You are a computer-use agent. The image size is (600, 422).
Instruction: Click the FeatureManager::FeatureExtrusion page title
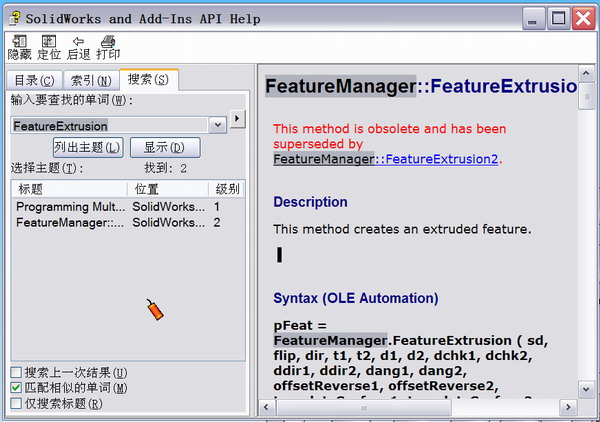(x=421, y=86)
